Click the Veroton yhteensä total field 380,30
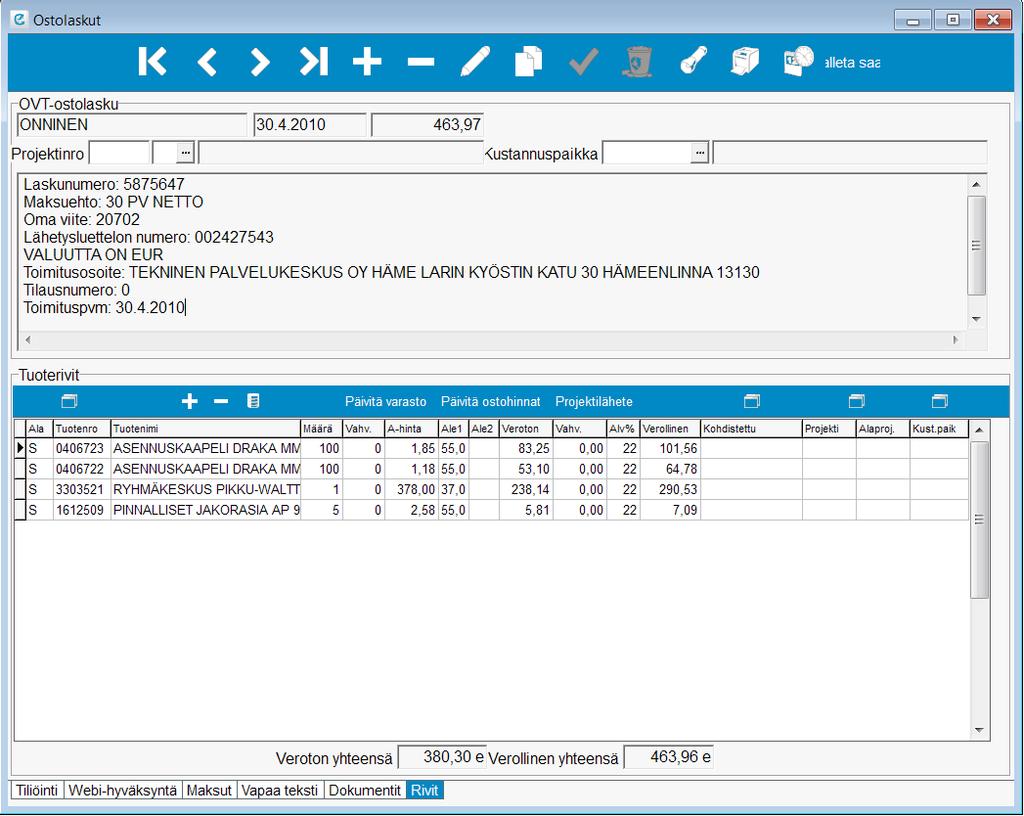Viewport: 1024px width, 816px height. pos(443,757)
